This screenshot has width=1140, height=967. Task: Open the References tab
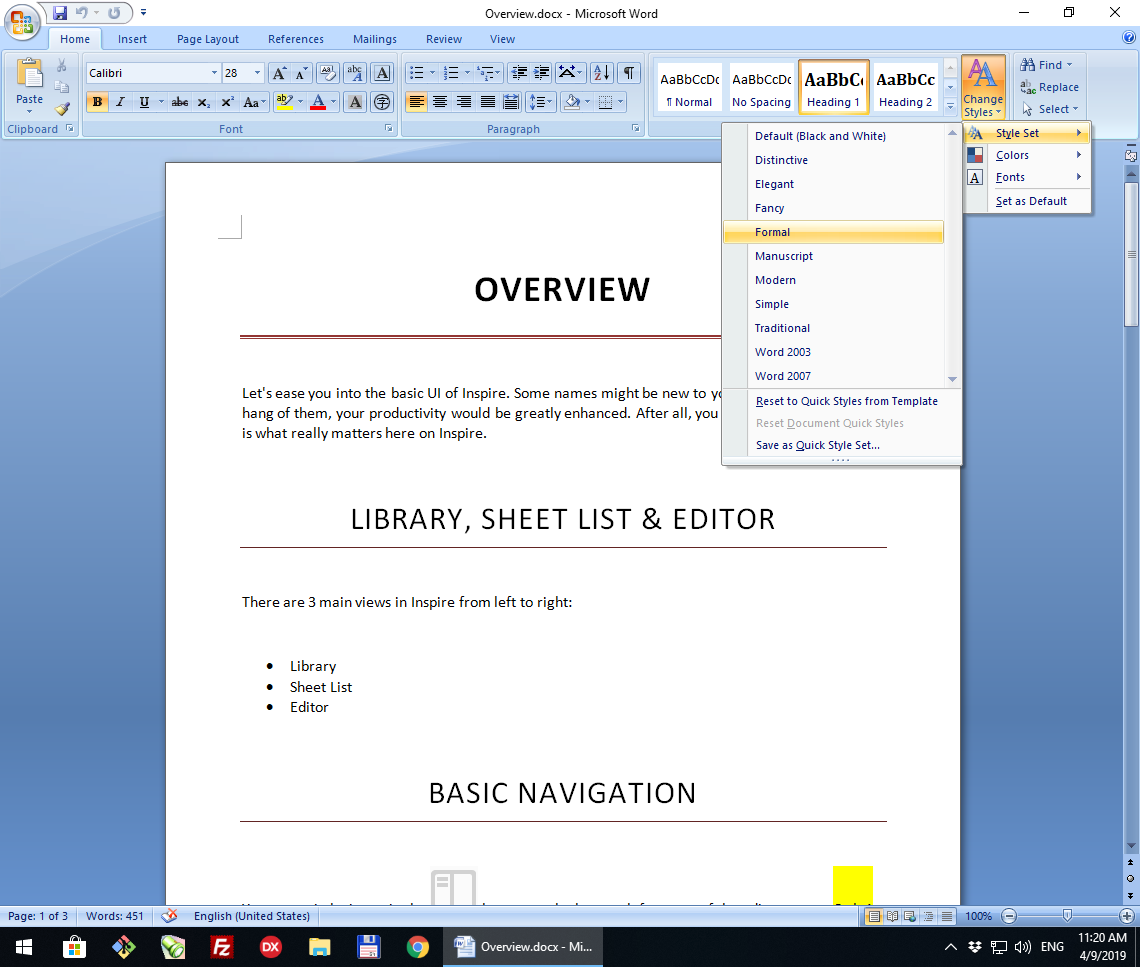pyautogui.click(x=296, y=39)
